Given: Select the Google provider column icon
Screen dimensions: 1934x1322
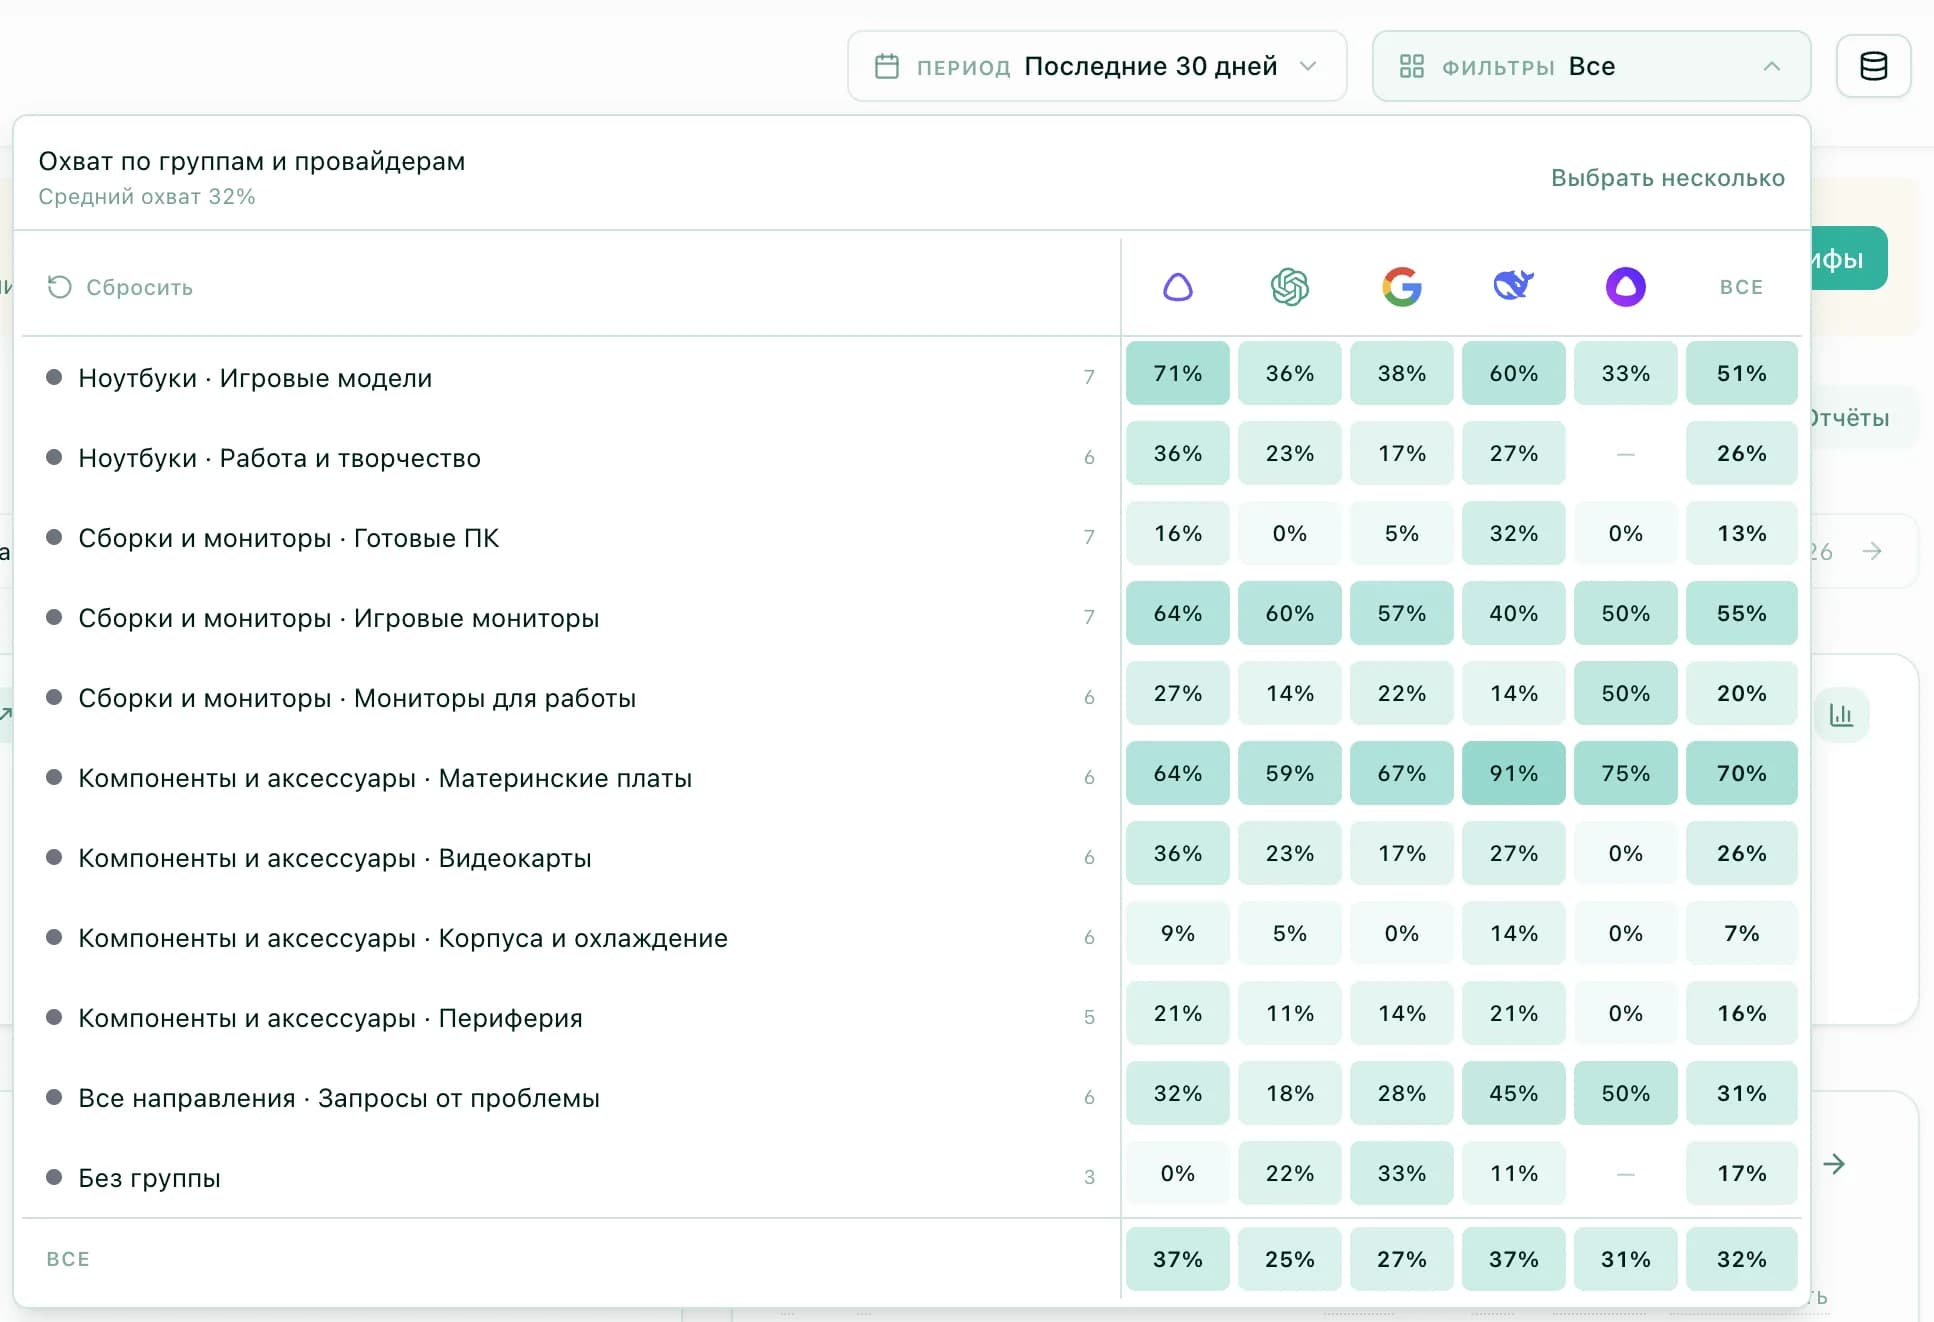Looking at the screenshot, I should pyautogui.click(x=1402, y=287).
